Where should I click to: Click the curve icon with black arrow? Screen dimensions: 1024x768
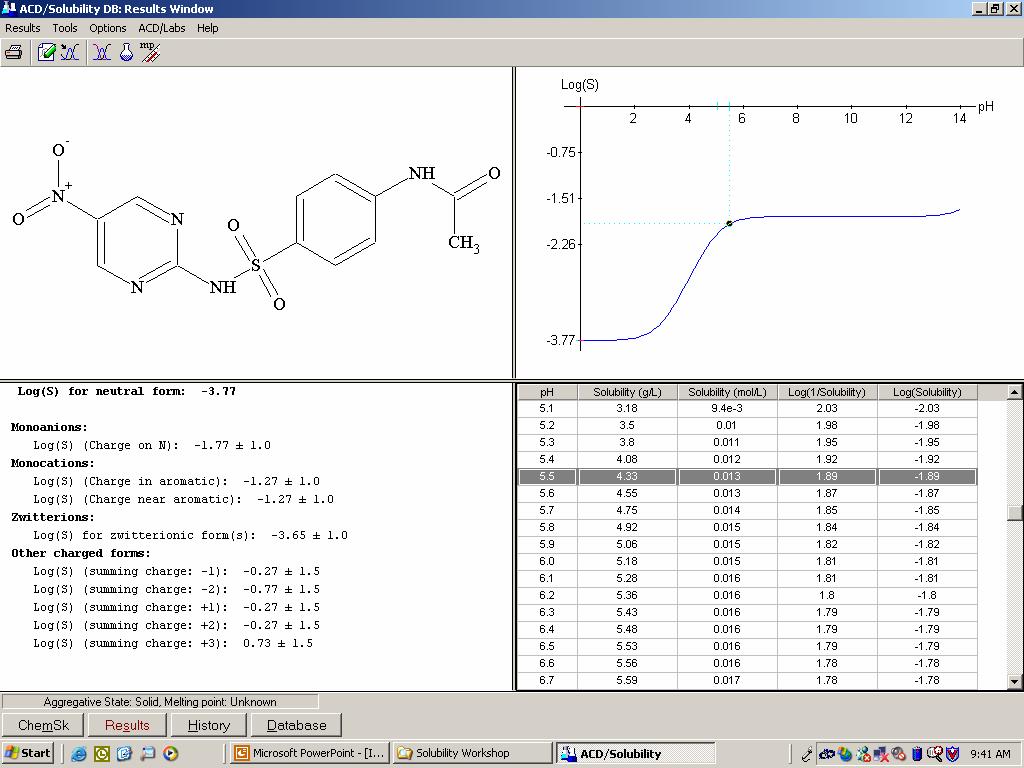click(70, 52)
